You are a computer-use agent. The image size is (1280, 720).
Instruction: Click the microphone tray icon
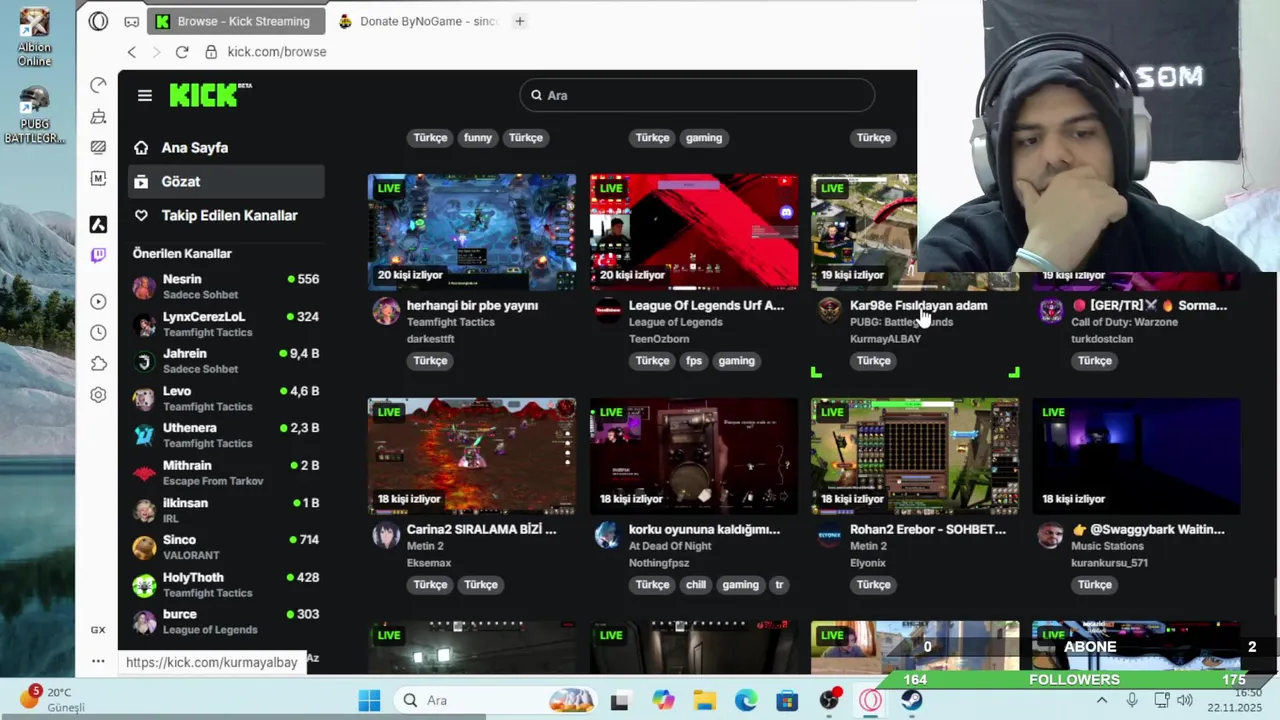tap(1132, 700)
